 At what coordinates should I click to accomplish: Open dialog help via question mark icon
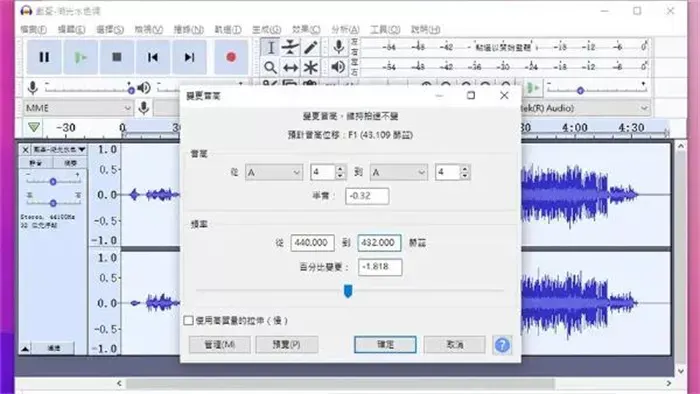point(502,345)
